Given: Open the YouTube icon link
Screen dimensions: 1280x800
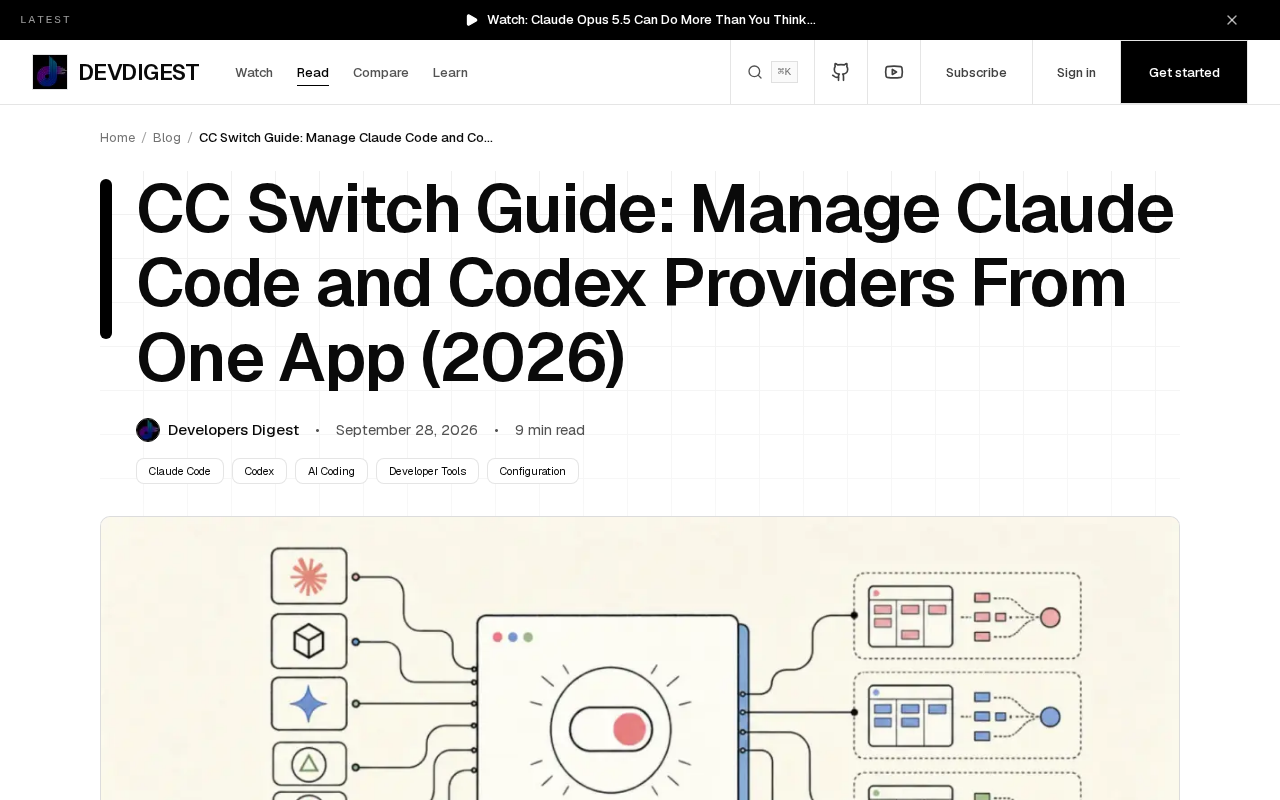Looking at the screenshot, I should tap(894, 72).
